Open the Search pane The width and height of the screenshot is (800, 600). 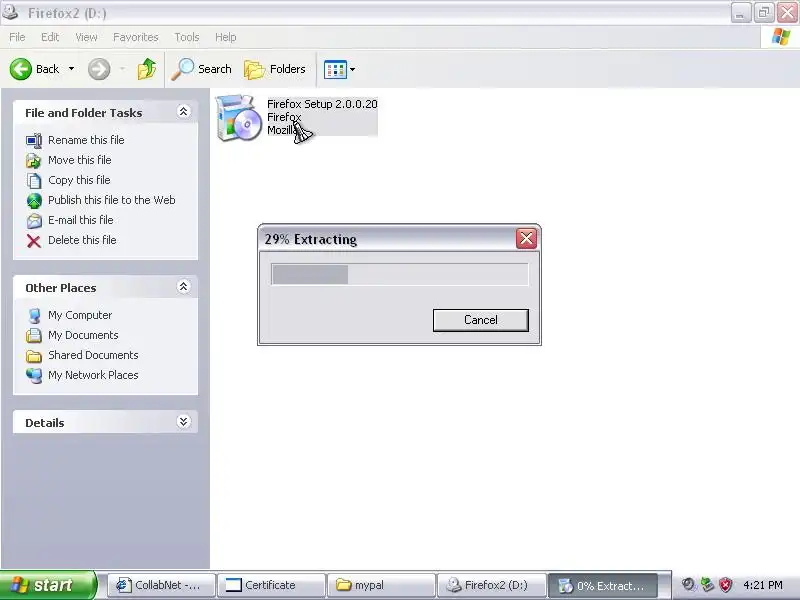pyautogui.click(x=202, y=69)
